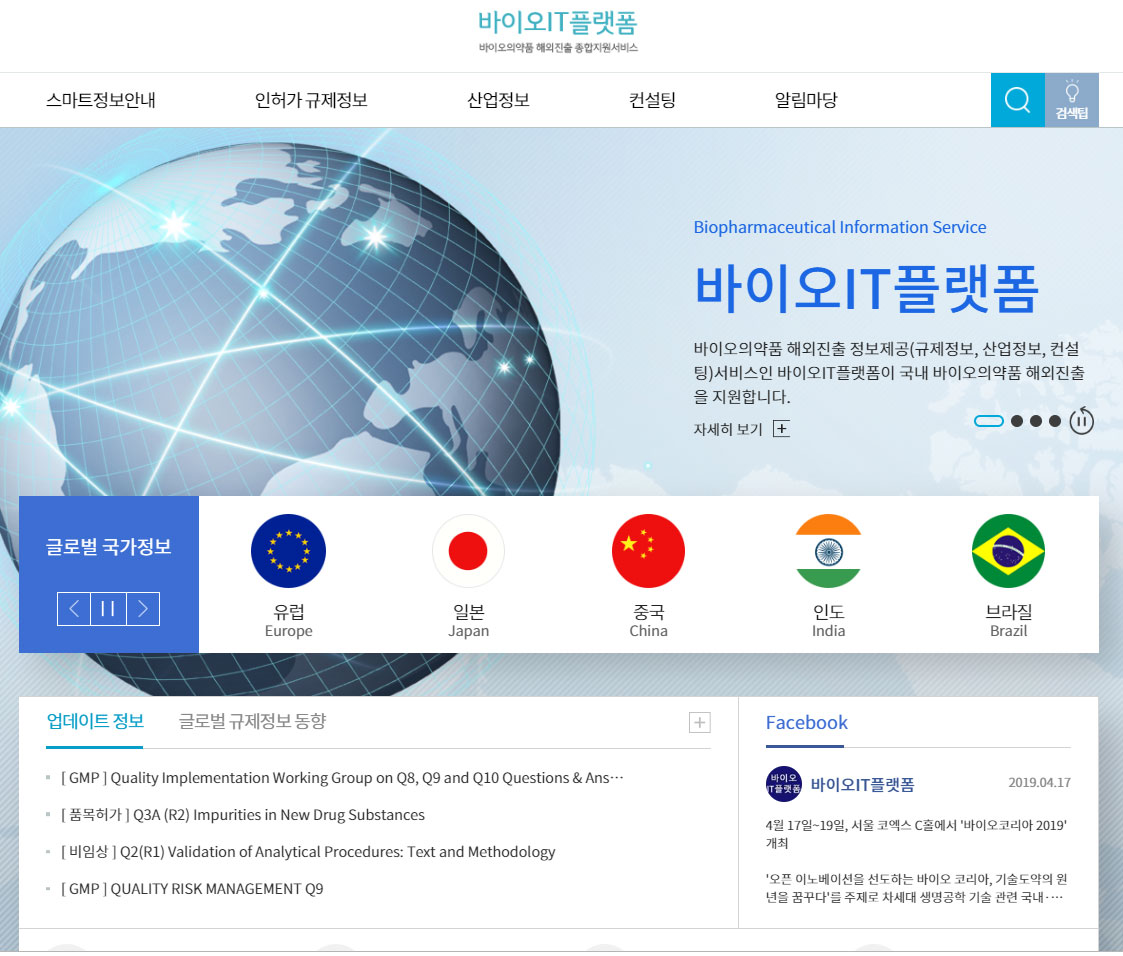The width and height of the screenshot is (1123, 956).
Task: Open QUALITY RISK MANAGEMENT Q9 link
Action: (216, 889)
